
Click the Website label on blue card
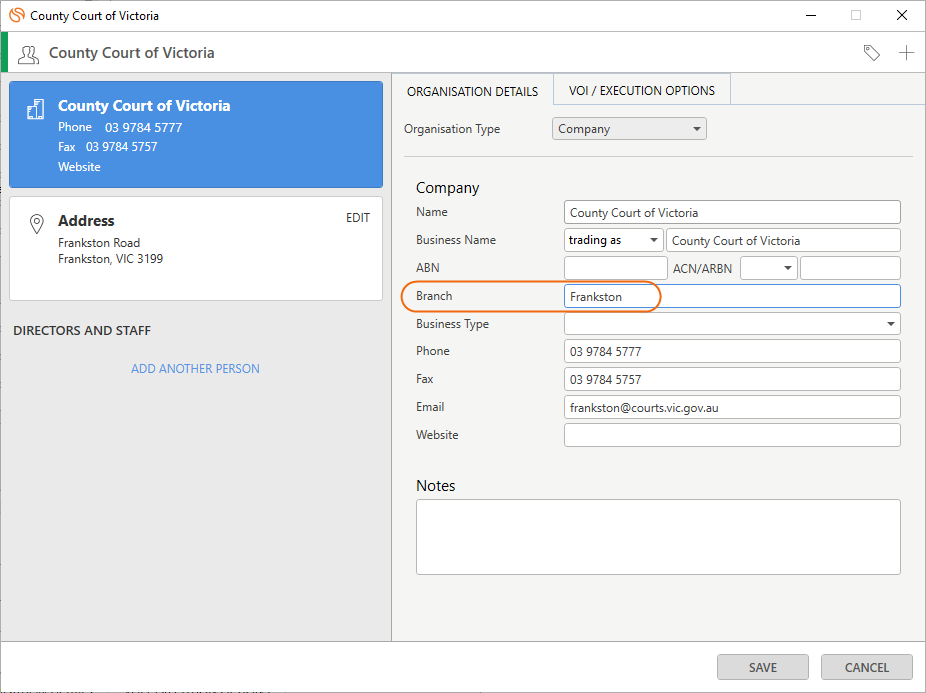(79, 167)
